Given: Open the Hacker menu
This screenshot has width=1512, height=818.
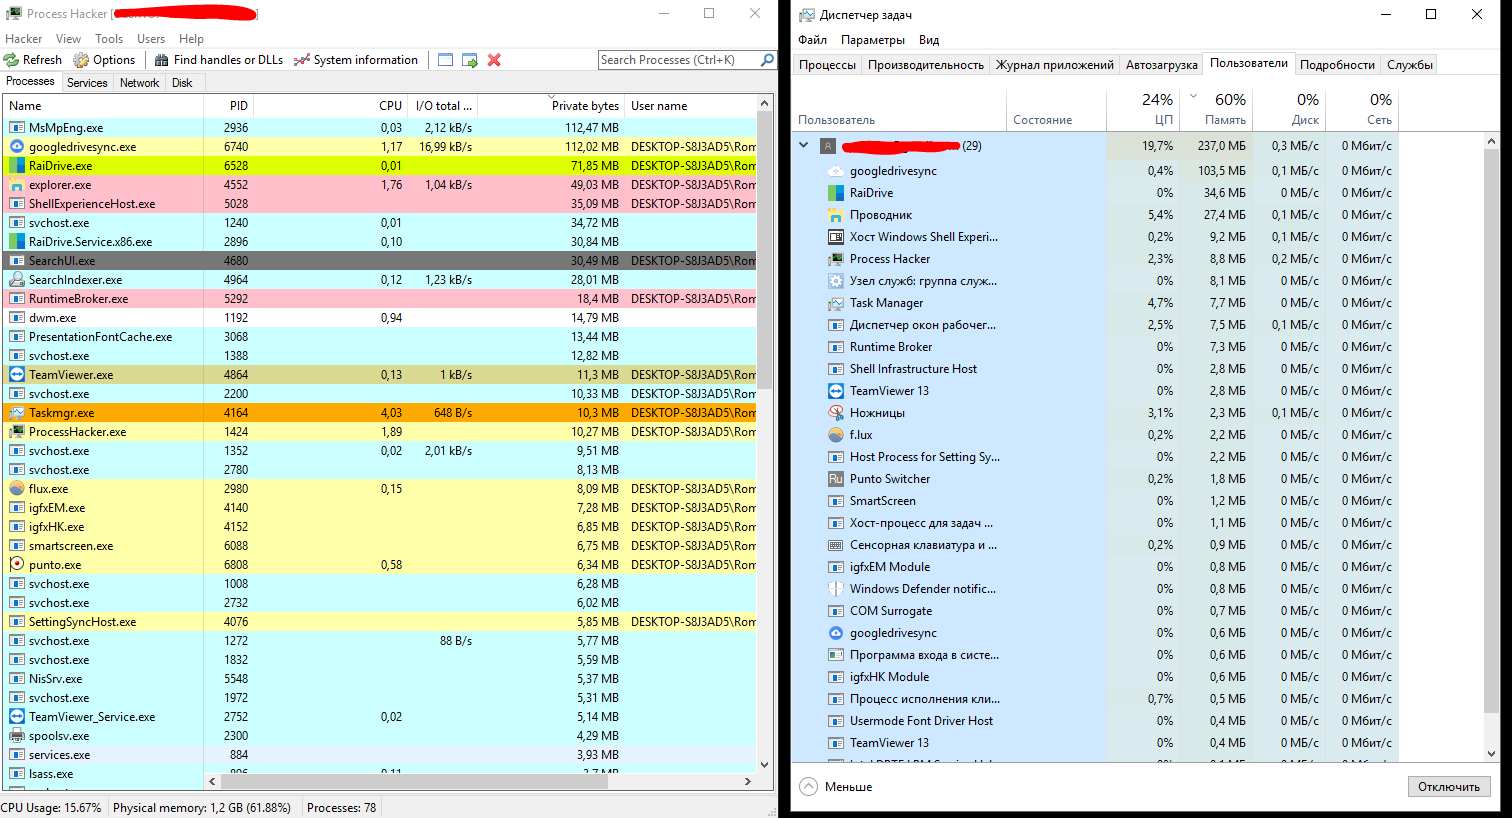Looking at the screenshot, I should pos(24,39).
